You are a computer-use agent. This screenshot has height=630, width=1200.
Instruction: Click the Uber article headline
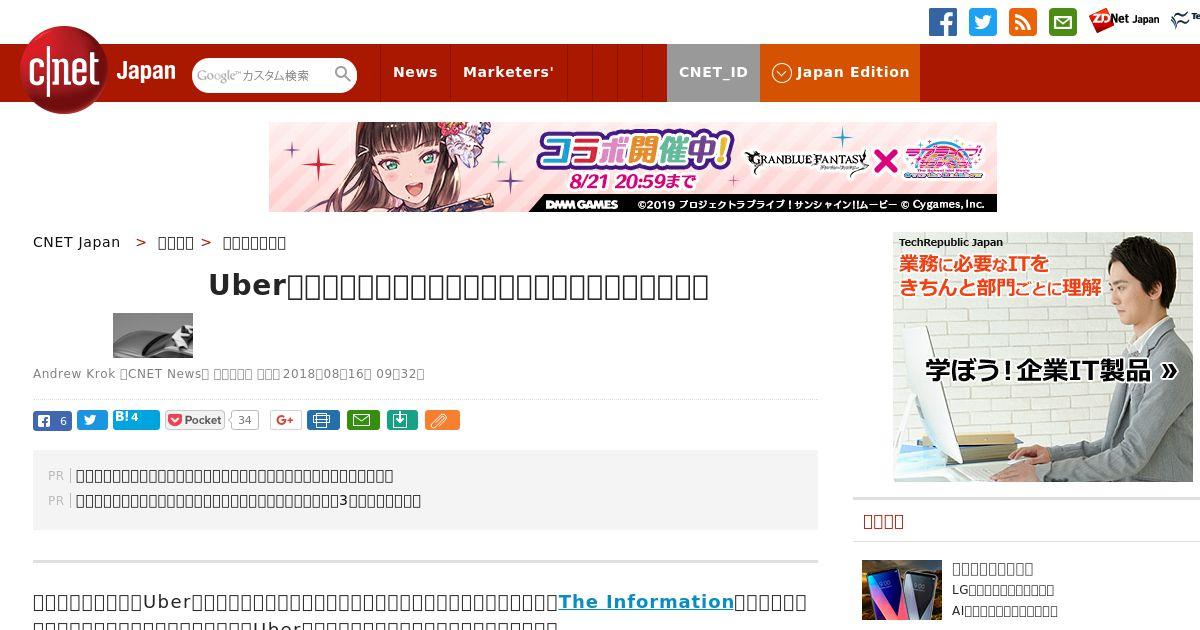pyautogui.click(x=458, y=286)
